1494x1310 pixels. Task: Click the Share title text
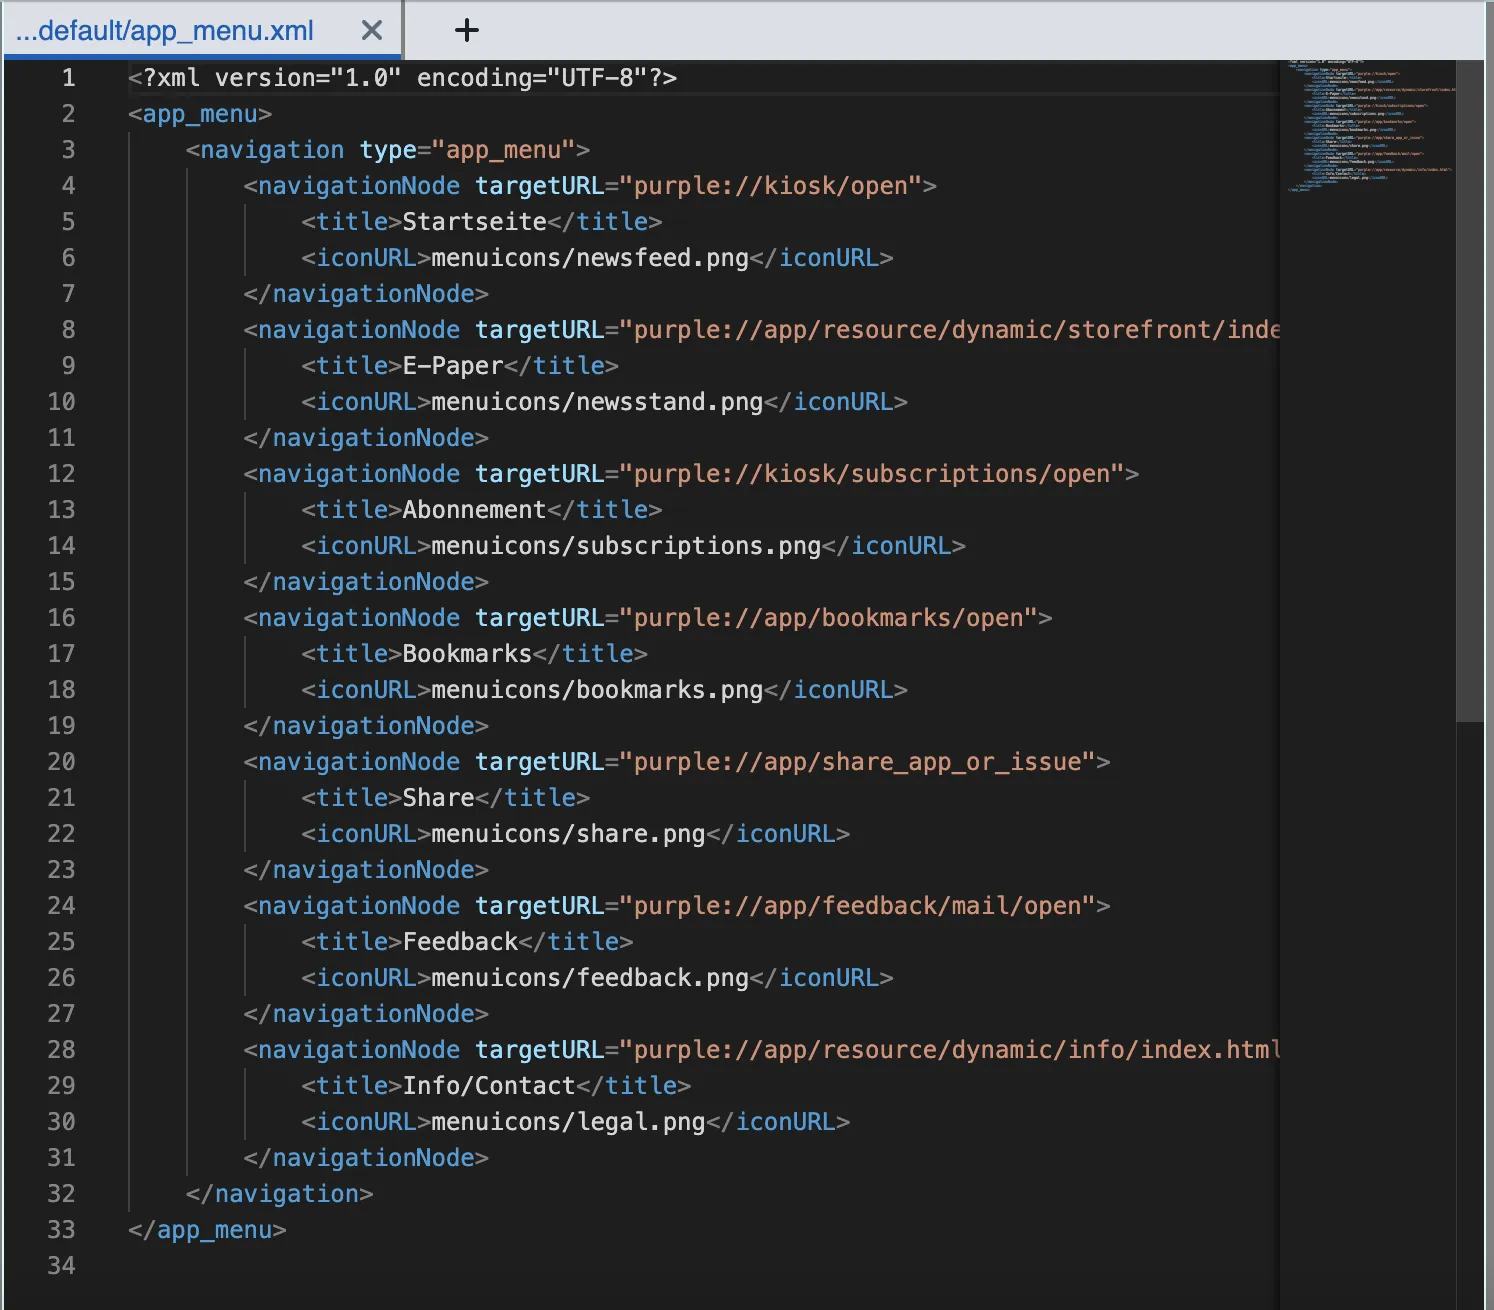point(439,798)
